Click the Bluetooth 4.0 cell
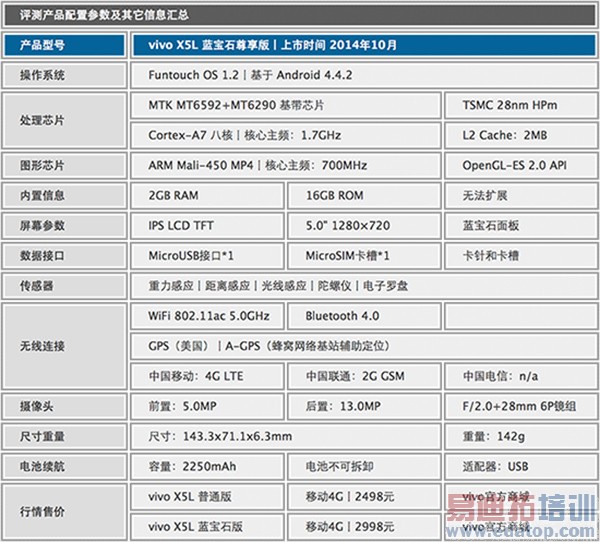 coord(364,316)
